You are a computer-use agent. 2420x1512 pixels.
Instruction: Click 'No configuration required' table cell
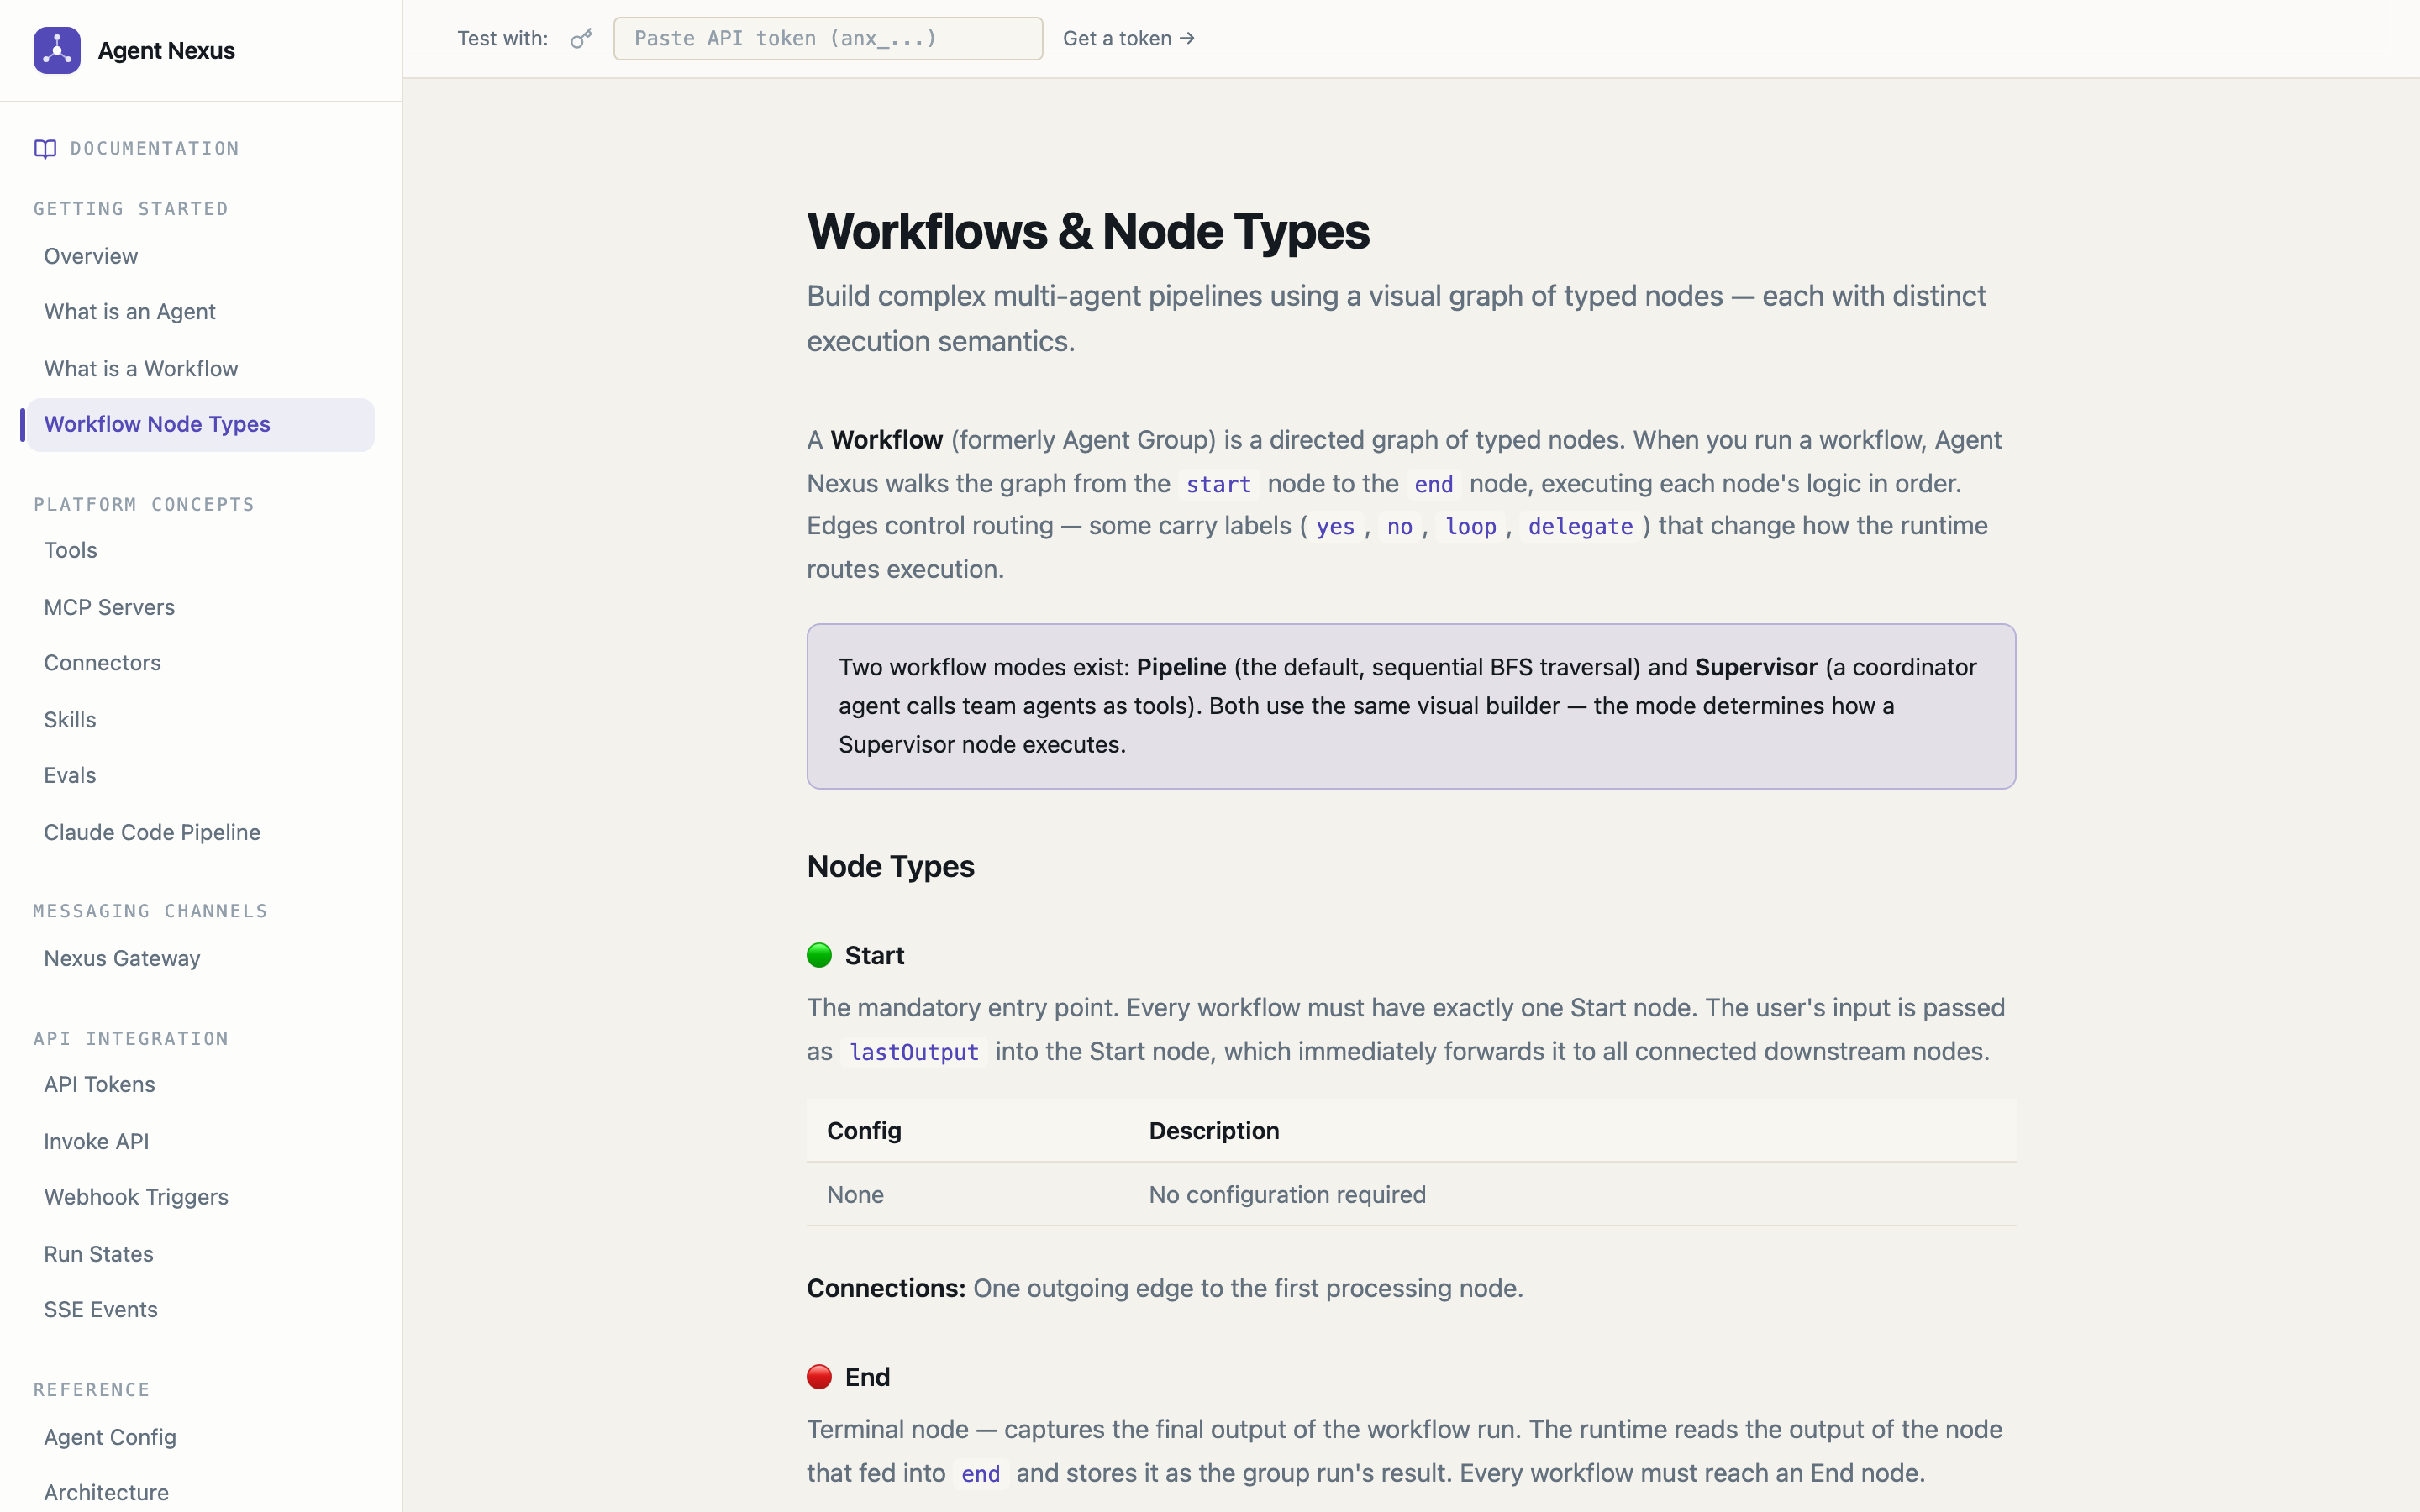pyautogui.click(x=1287, y=1195)
